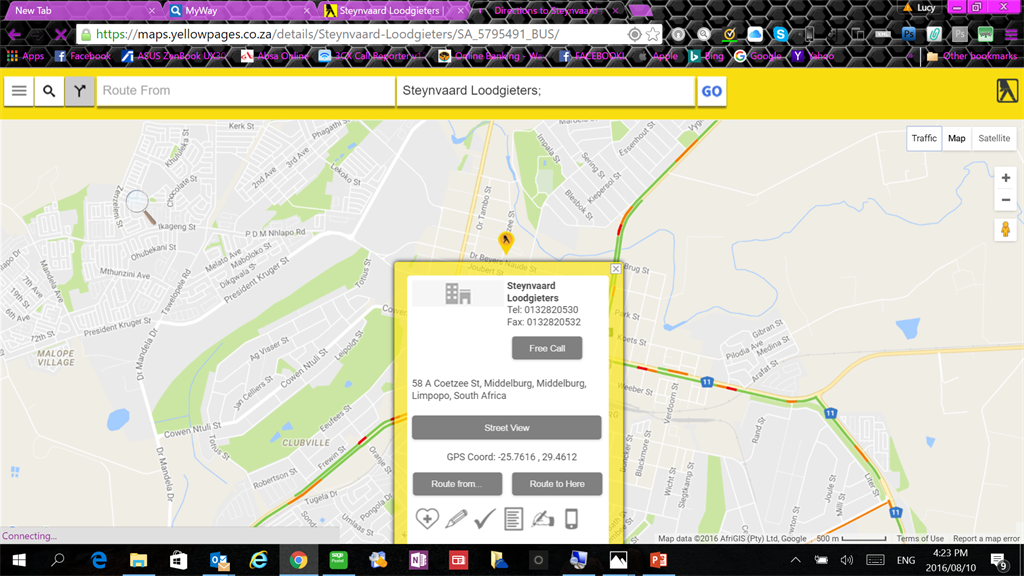Open Microsoft Edge from the taskbar
This screenshot has width=1024, height=576.
[x=99, y=560]
